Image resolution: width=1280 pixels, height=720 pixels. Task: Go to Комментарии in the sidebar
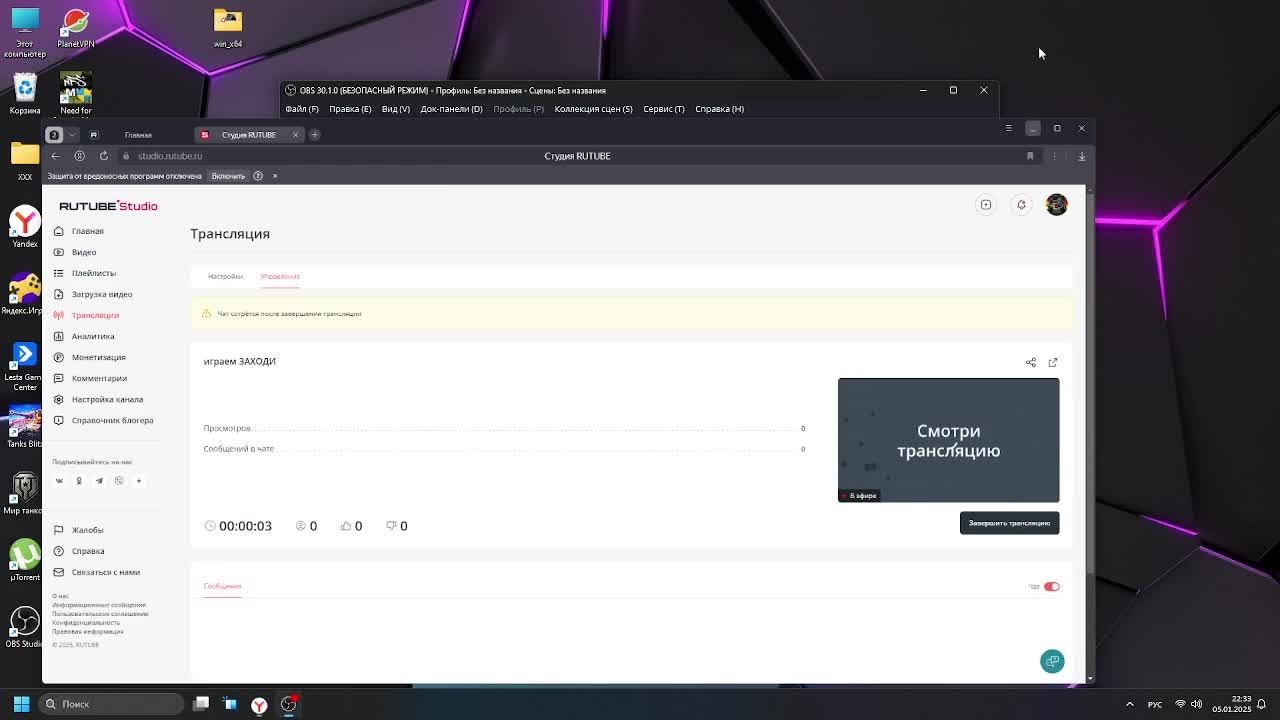point(99,378)
